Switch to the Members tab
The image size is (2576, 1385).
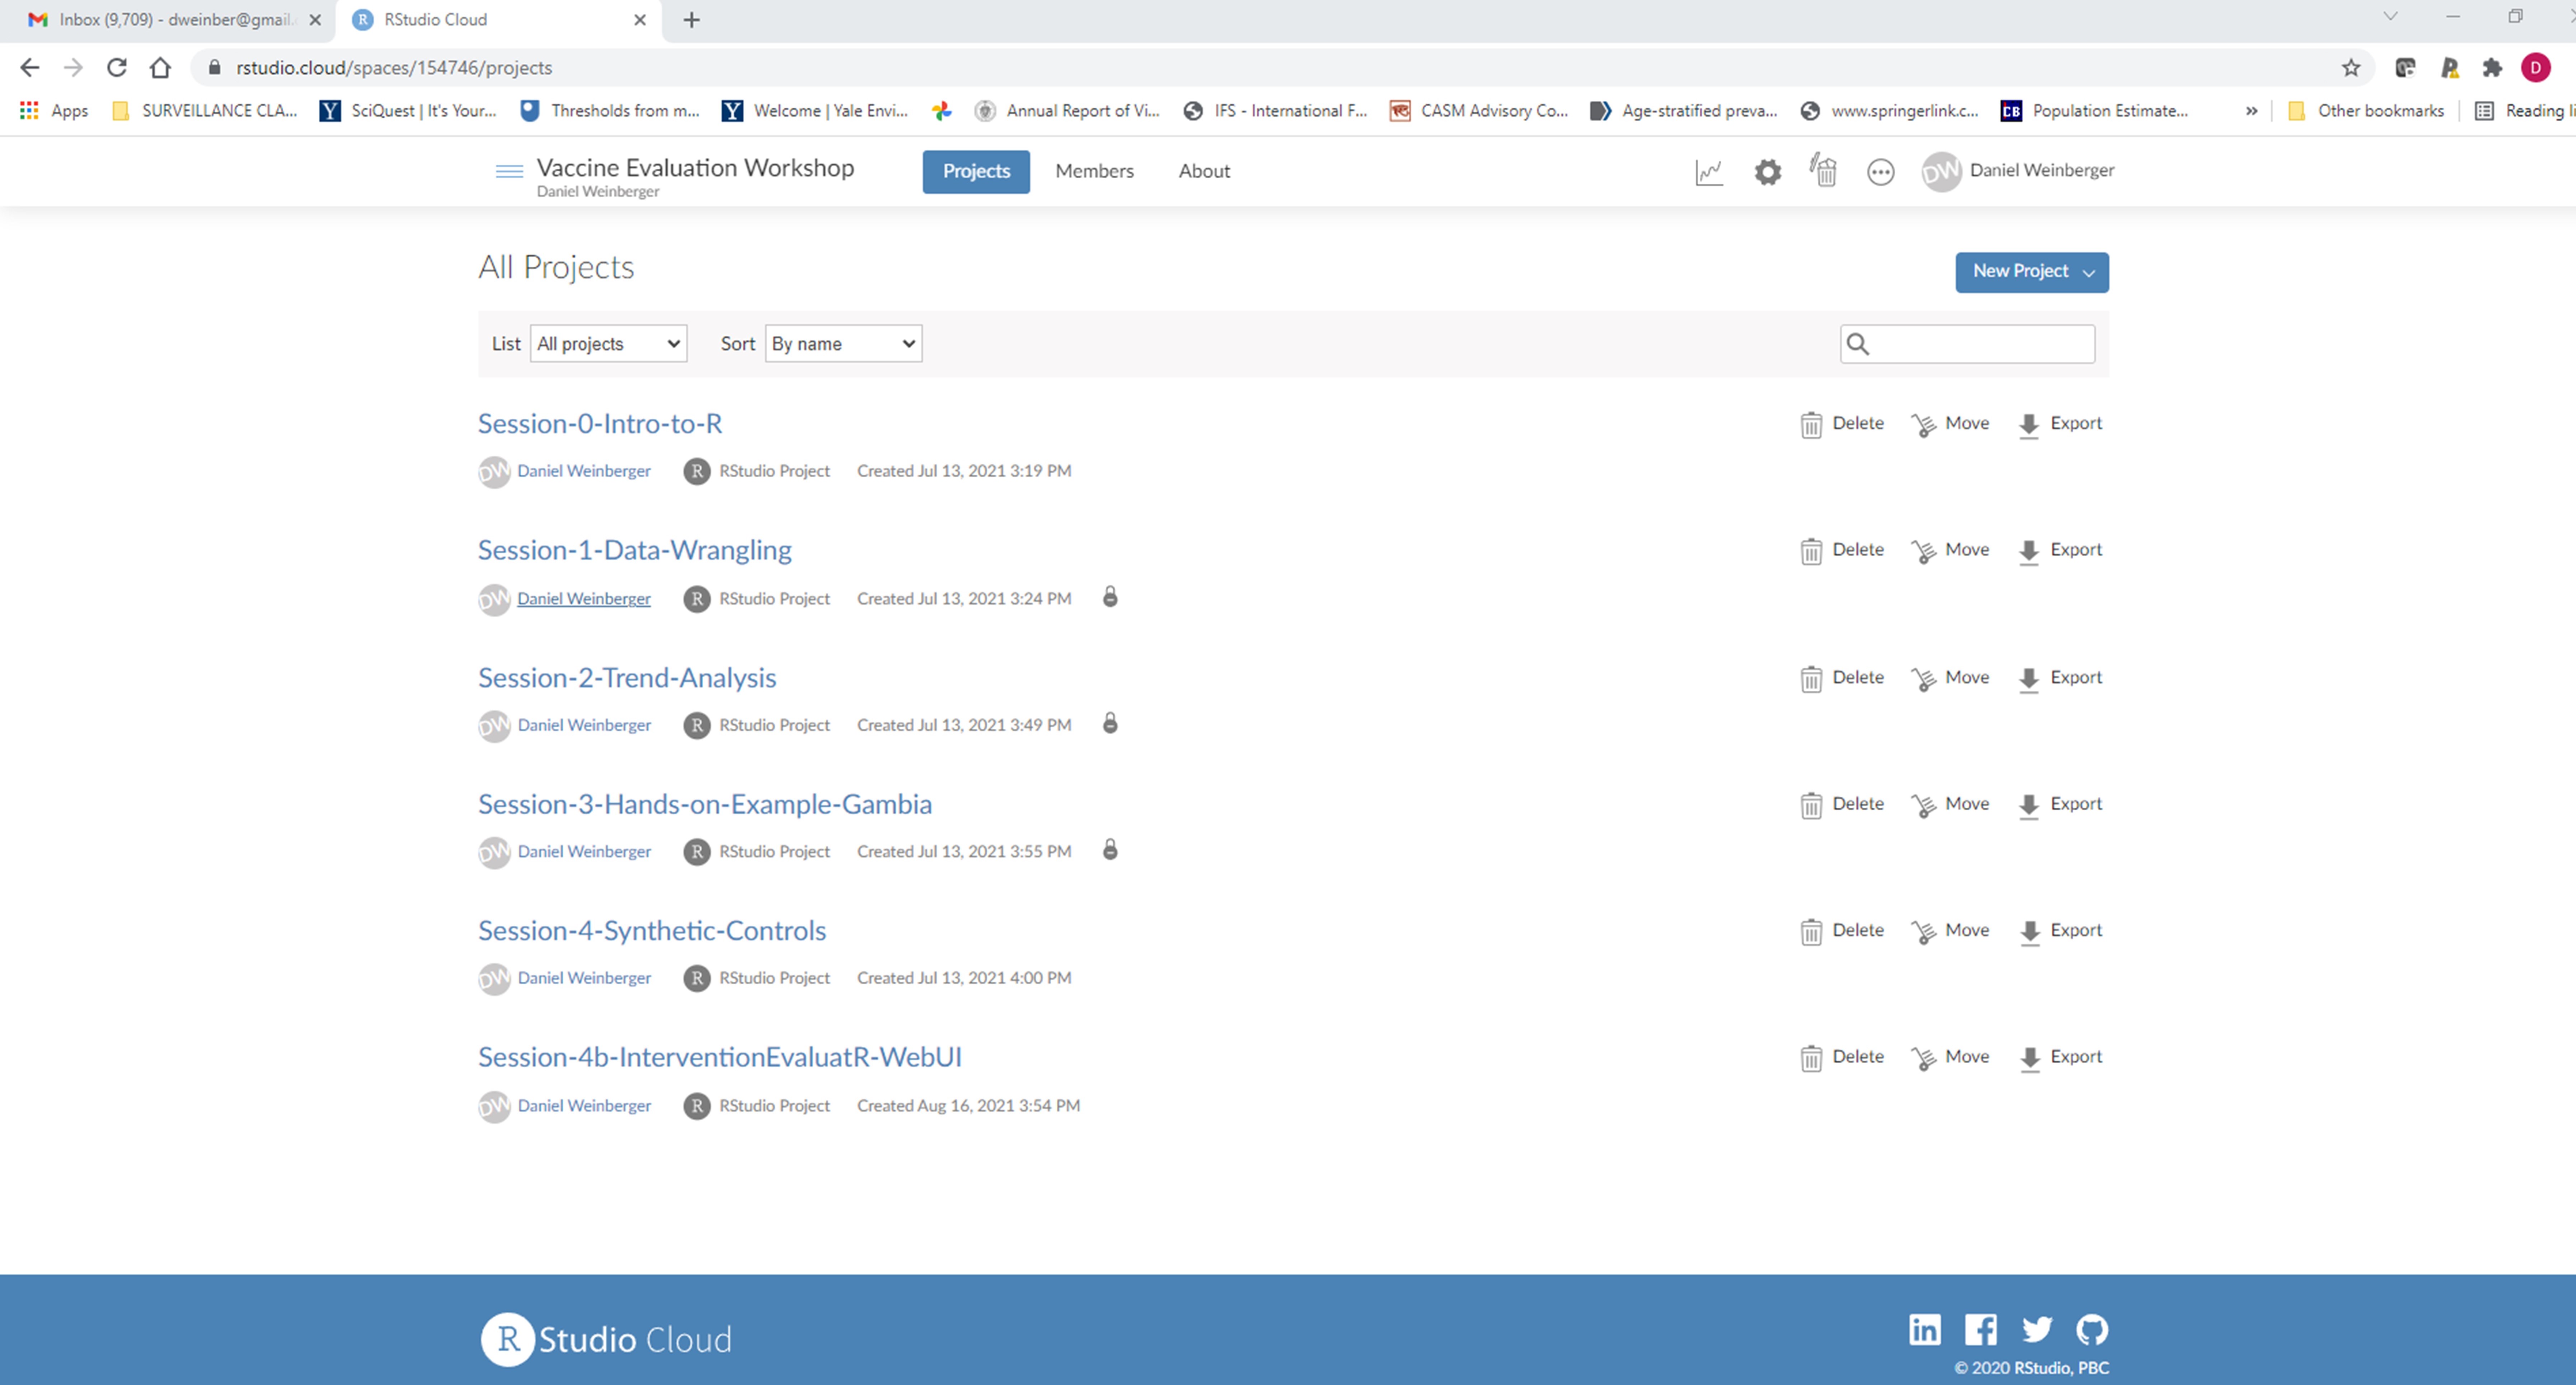pos(1094,171)
